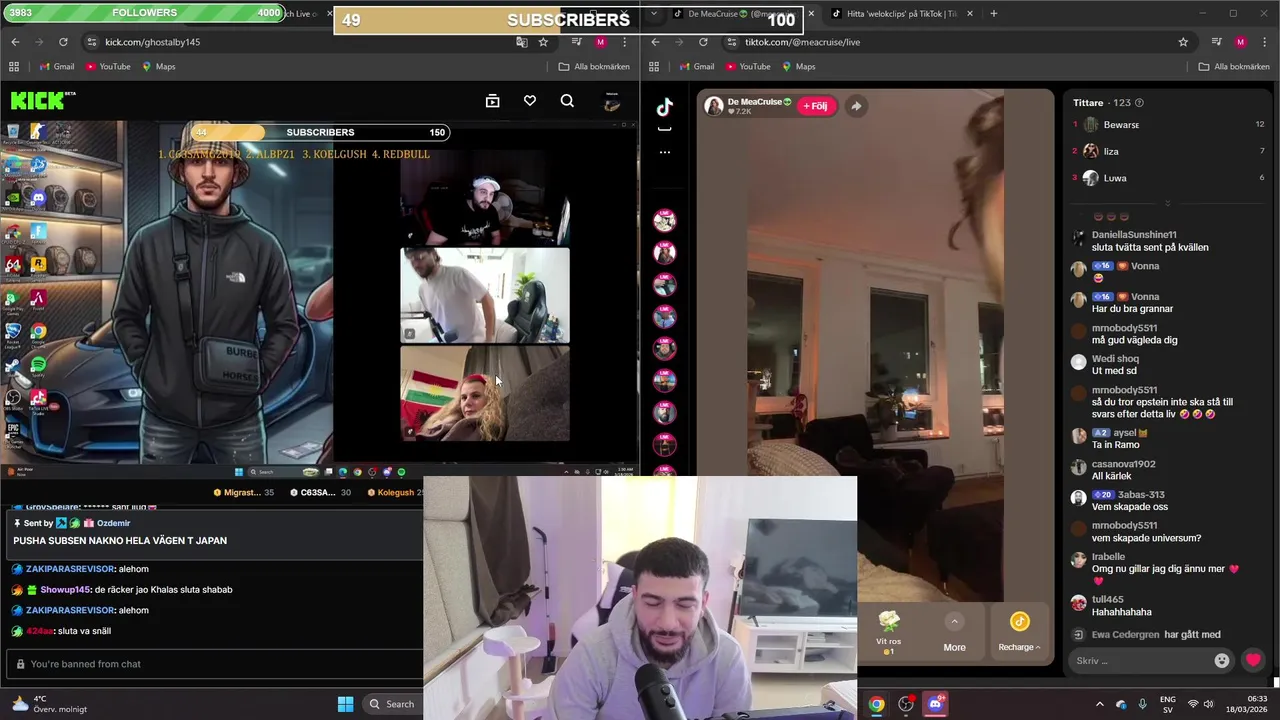
Task: Send the Vit ros gift
Action: pos(888,632)
